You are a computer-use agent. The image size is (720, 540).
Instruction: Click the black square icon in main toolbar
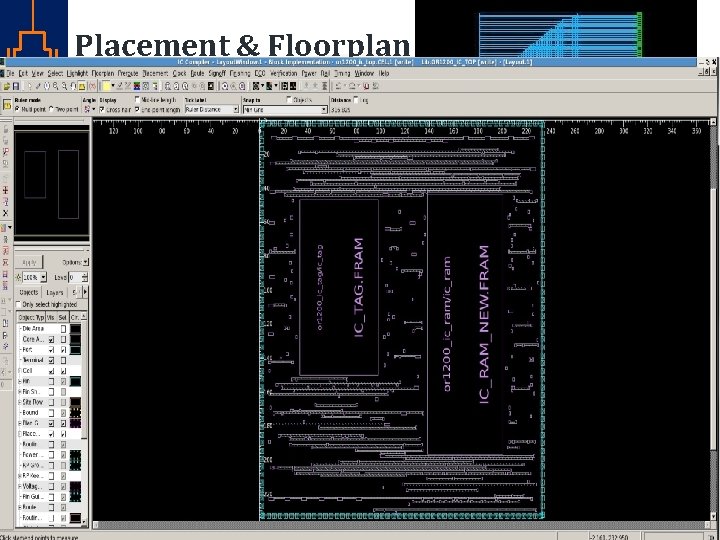click(x=211, y=86)
